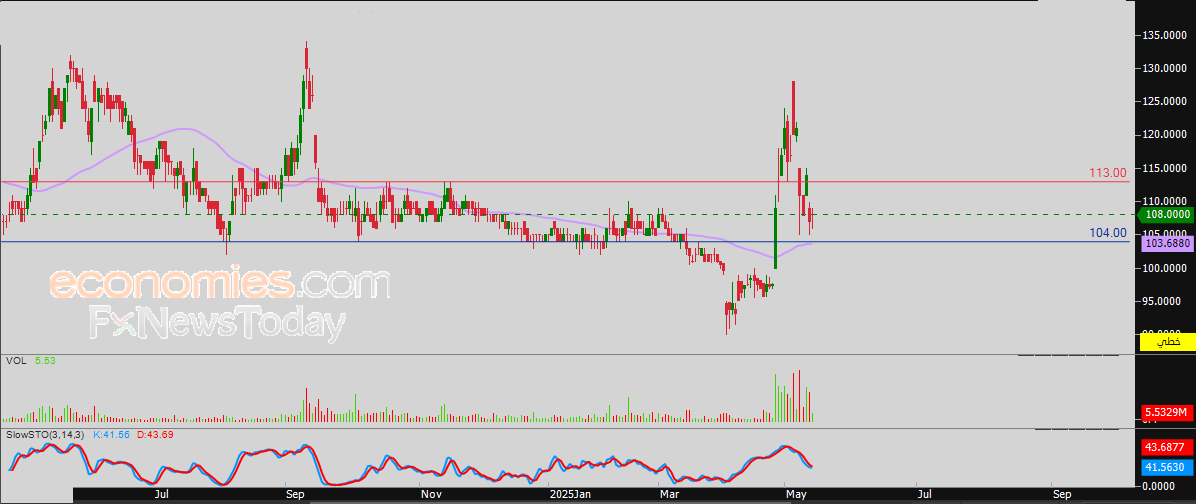Click the K:41.56 stochastic value
Screen dimensions: 1196x504
pos(112,435)
